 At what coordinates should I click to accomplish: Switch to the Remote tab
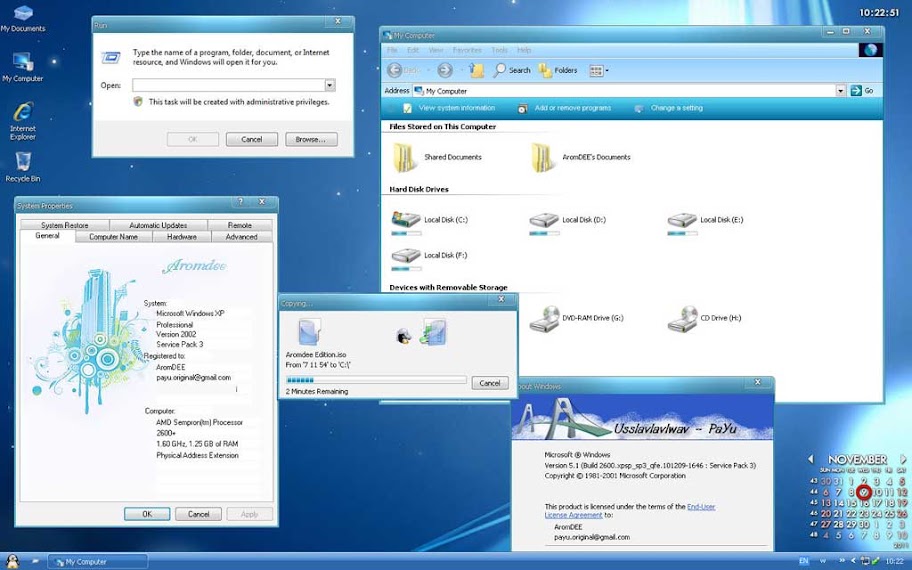[x=240, y=225]
